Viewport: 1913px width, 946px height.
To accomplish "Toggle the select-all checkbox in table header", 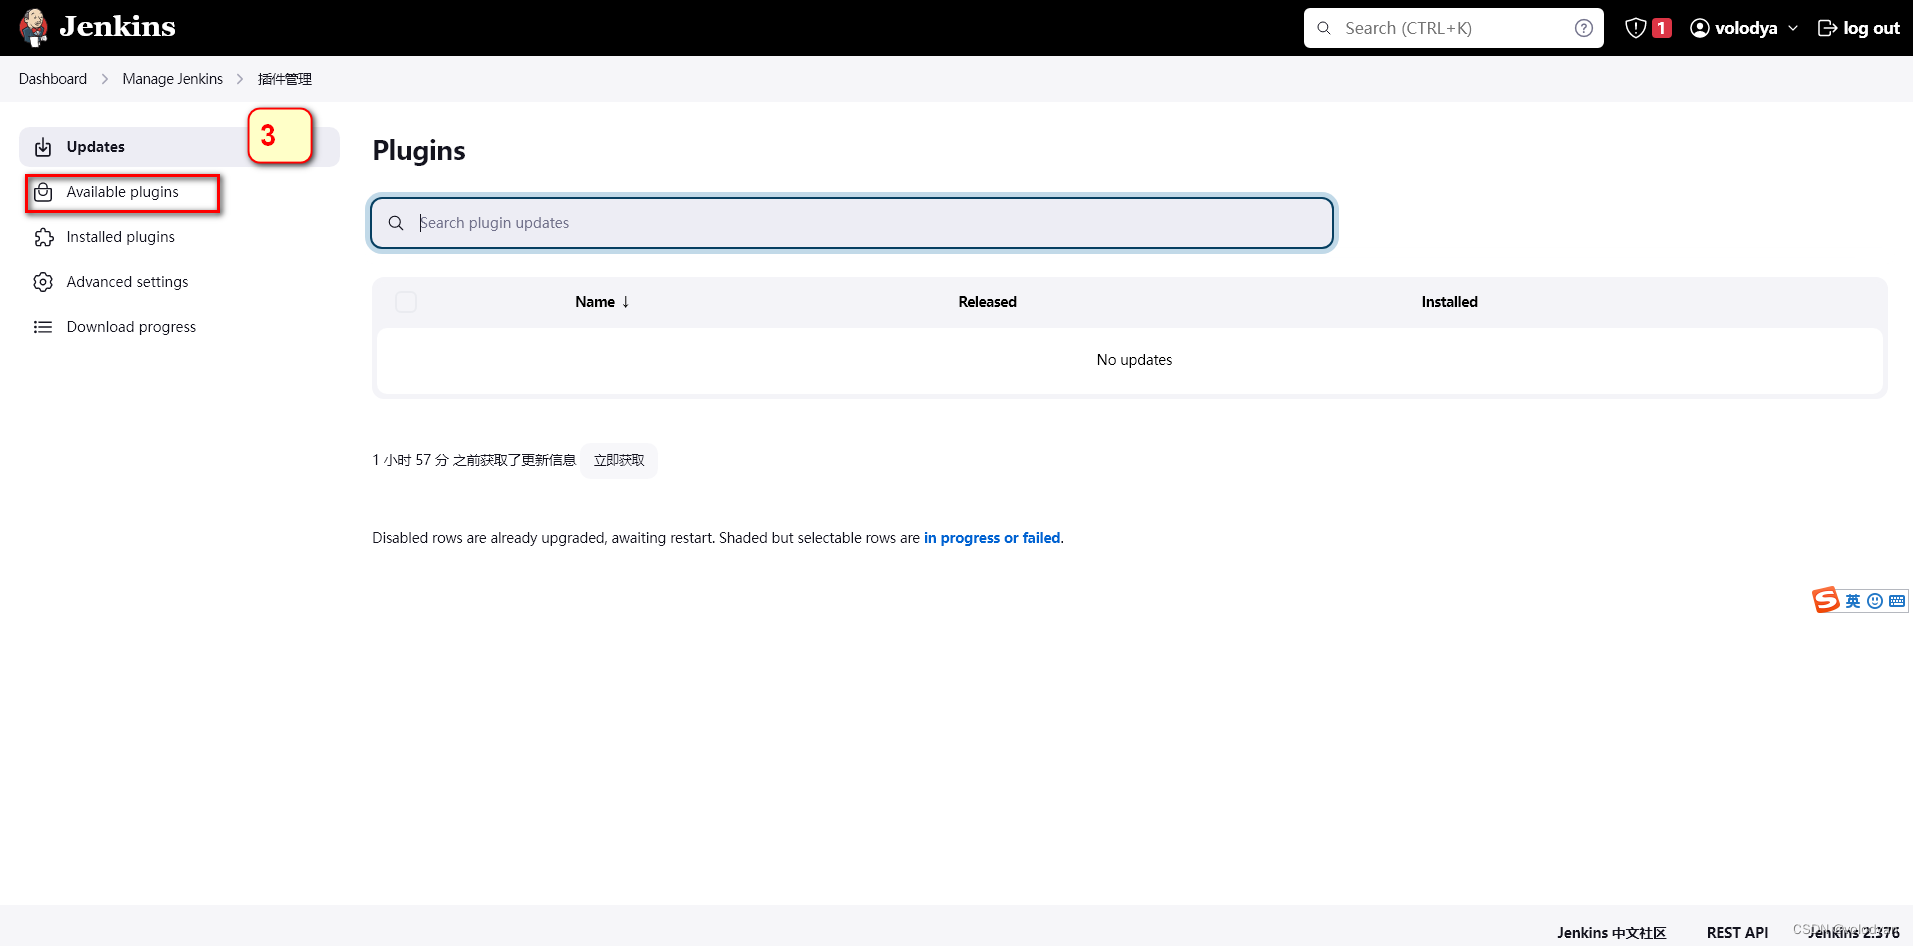I will click(x=406, y=302).
